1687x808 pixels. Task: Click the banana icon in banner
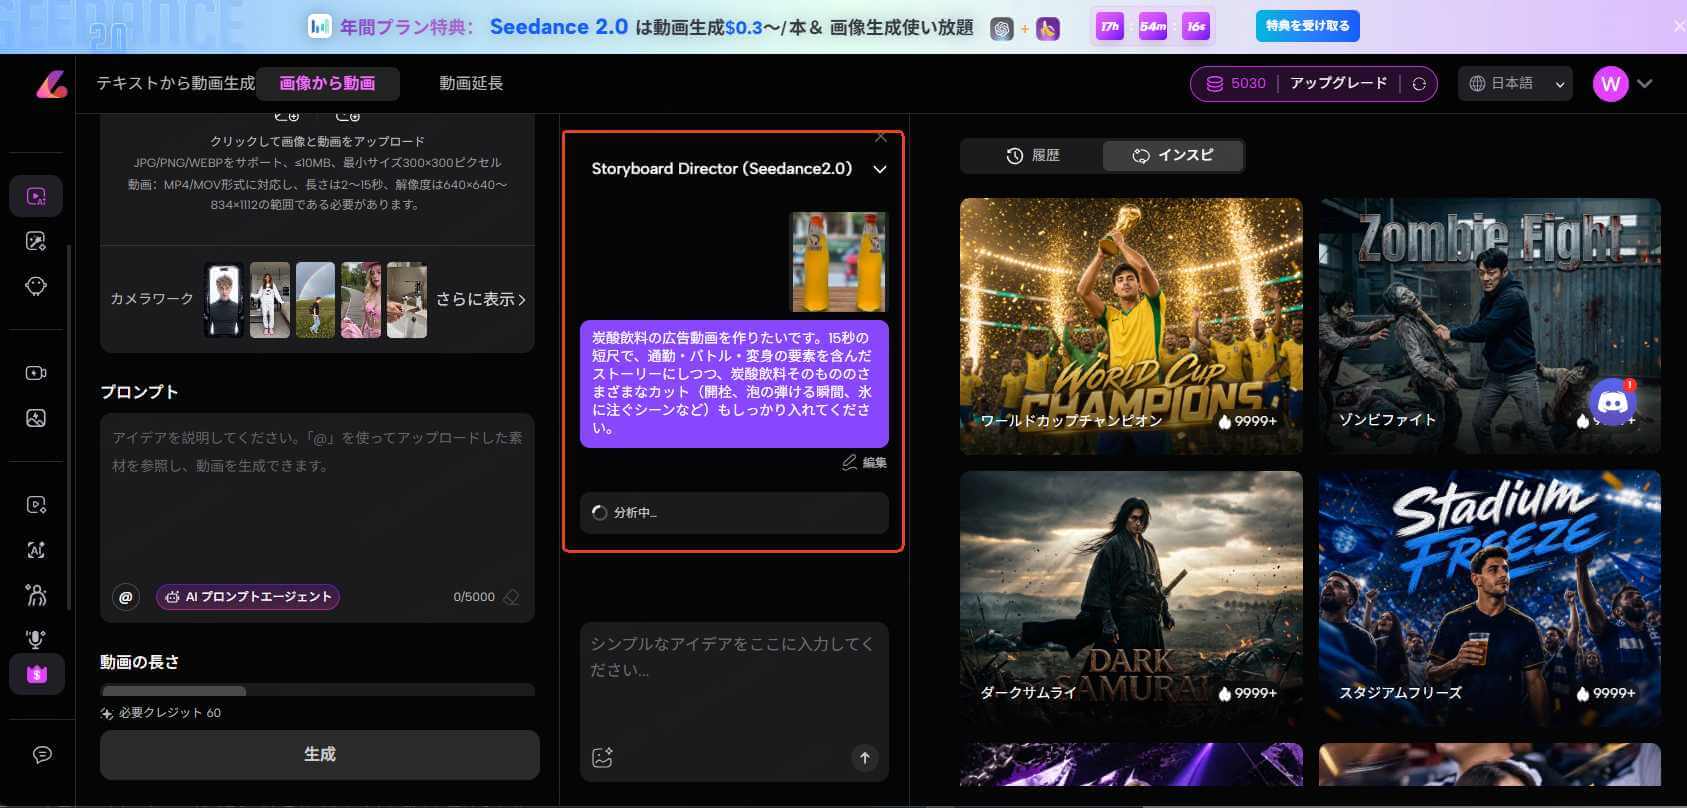pos(1047,29)
